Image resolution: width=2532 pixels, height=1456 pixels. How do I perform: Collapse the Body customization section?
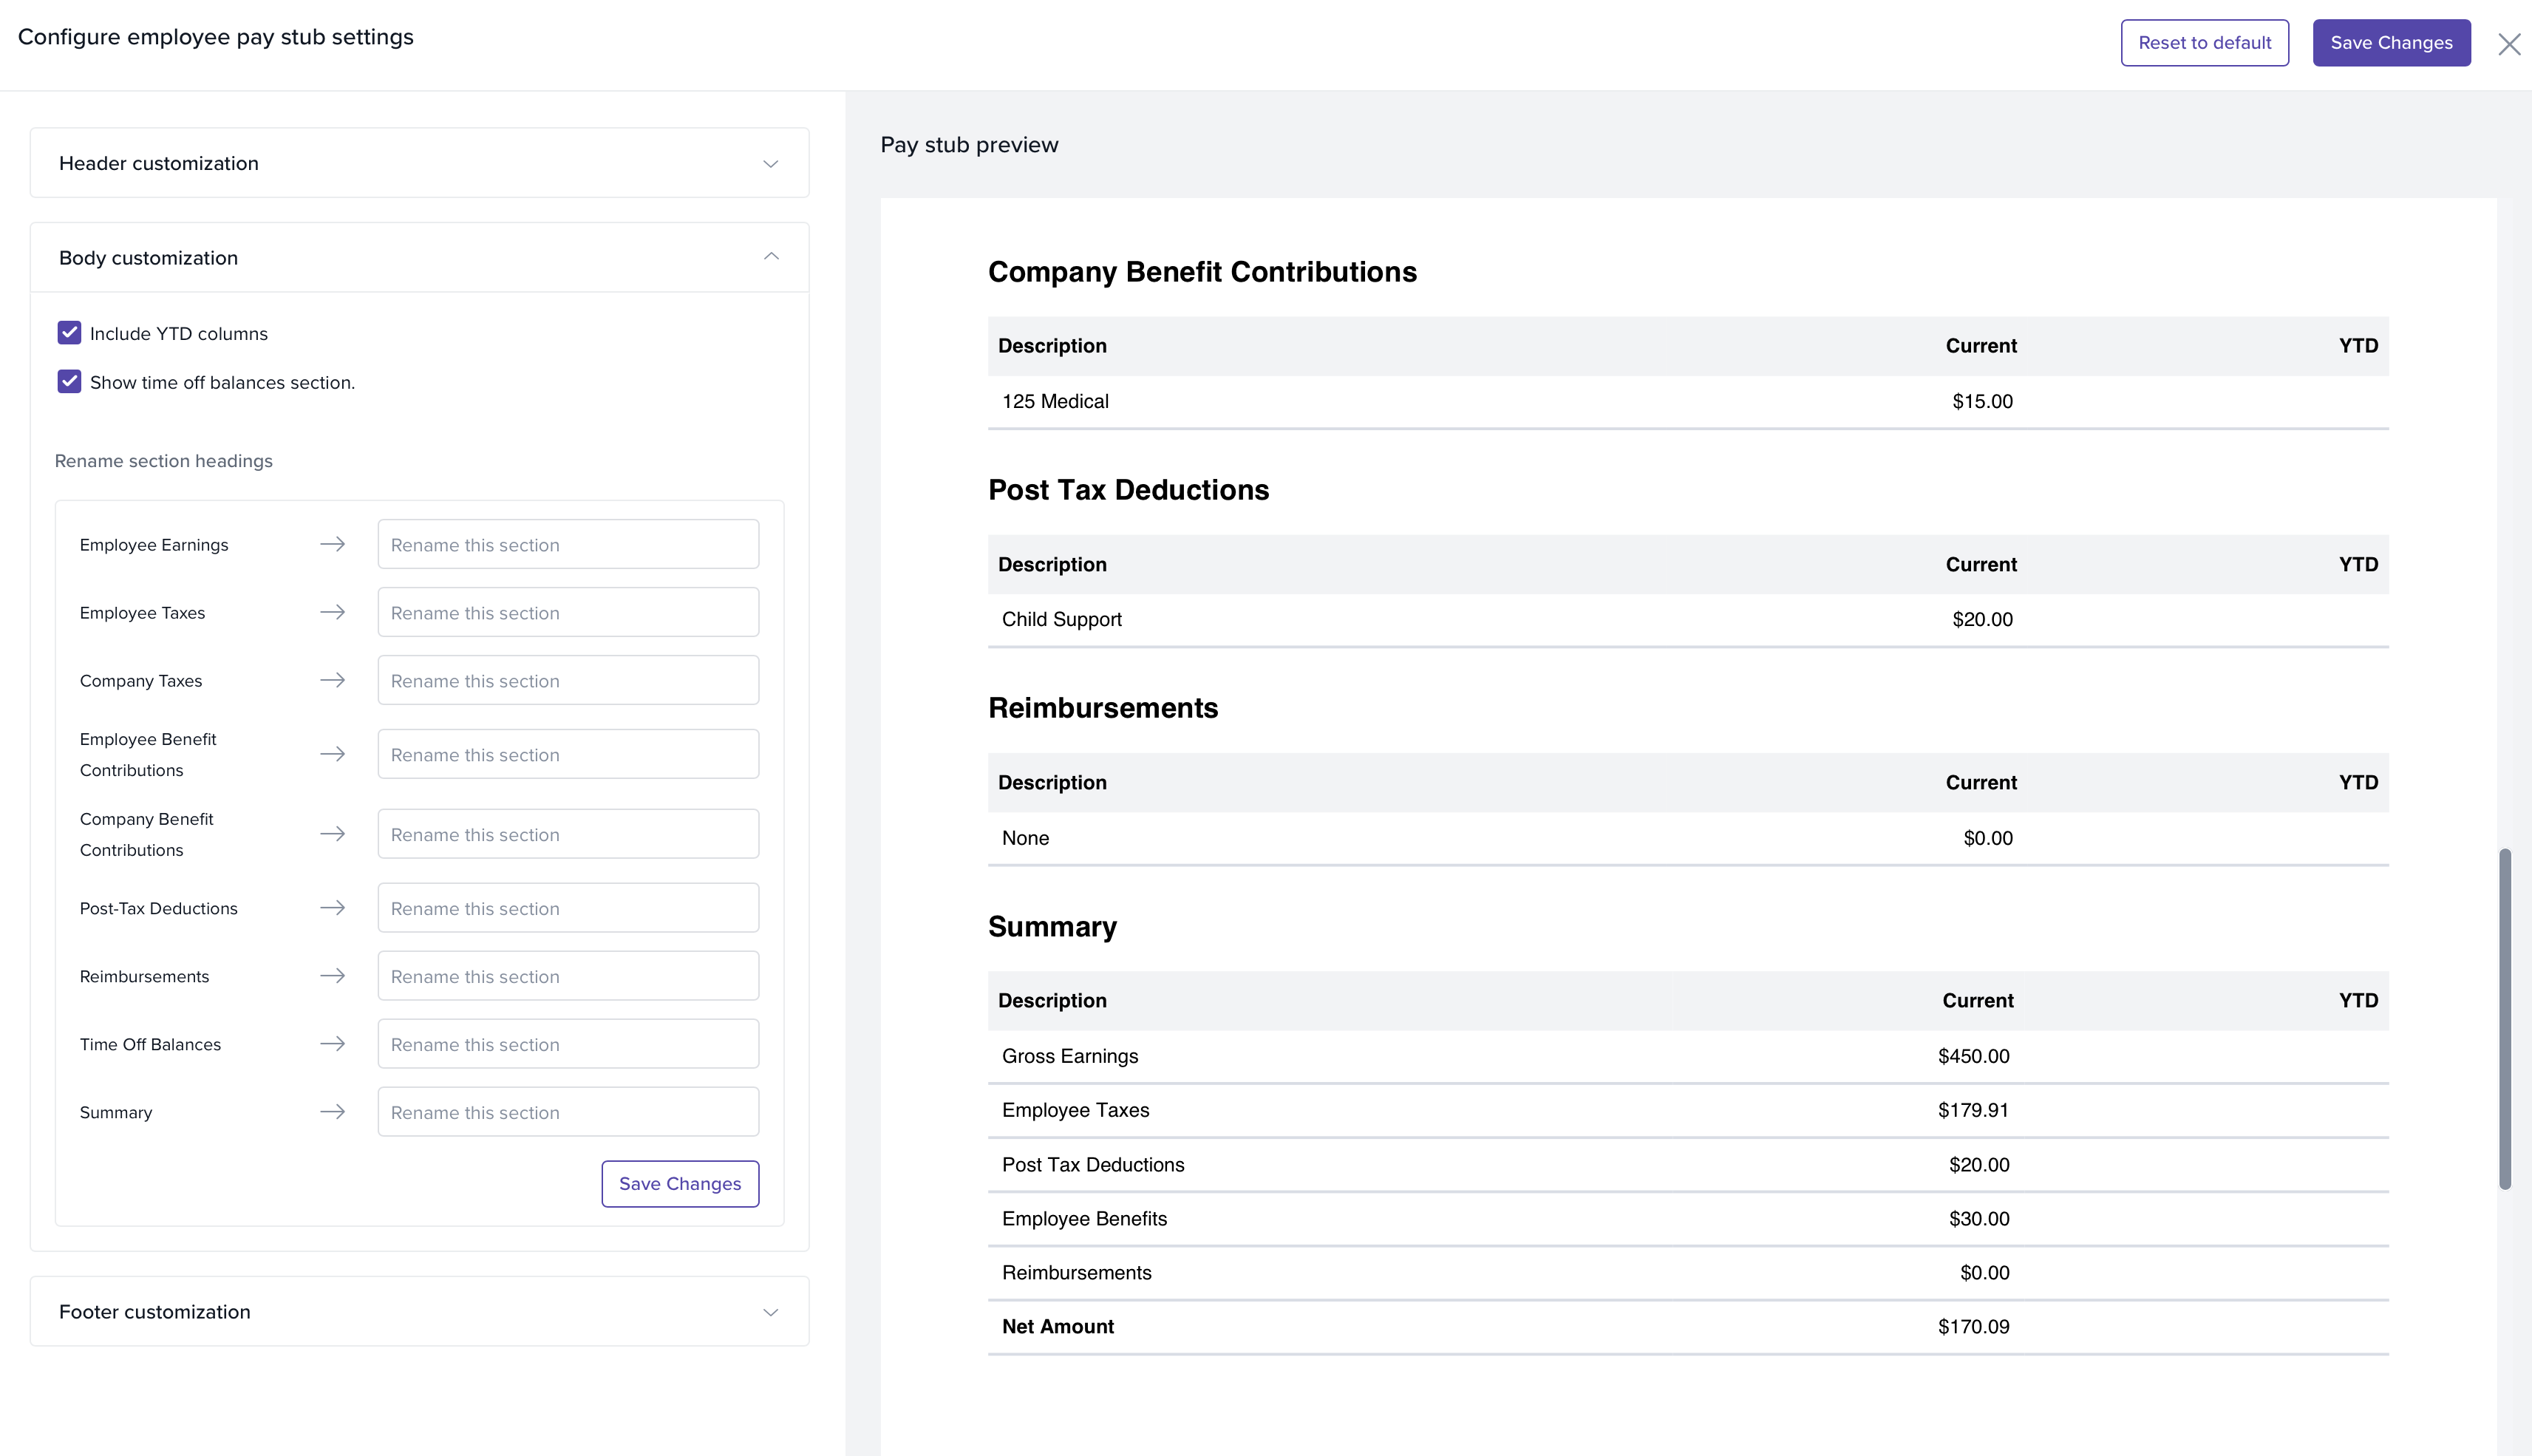pyautogui.click(x=419, y=258)
